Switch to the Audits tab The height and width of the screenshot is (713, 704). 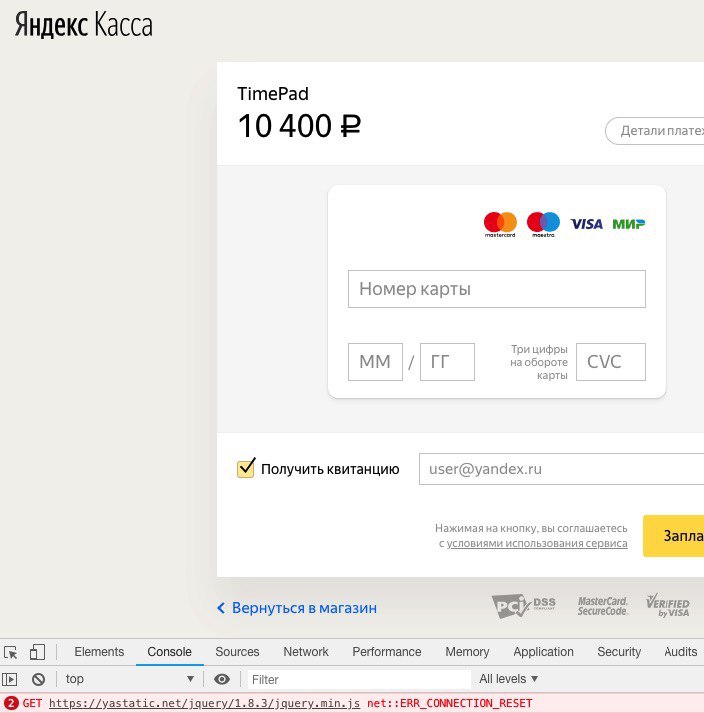pos(680,652)
